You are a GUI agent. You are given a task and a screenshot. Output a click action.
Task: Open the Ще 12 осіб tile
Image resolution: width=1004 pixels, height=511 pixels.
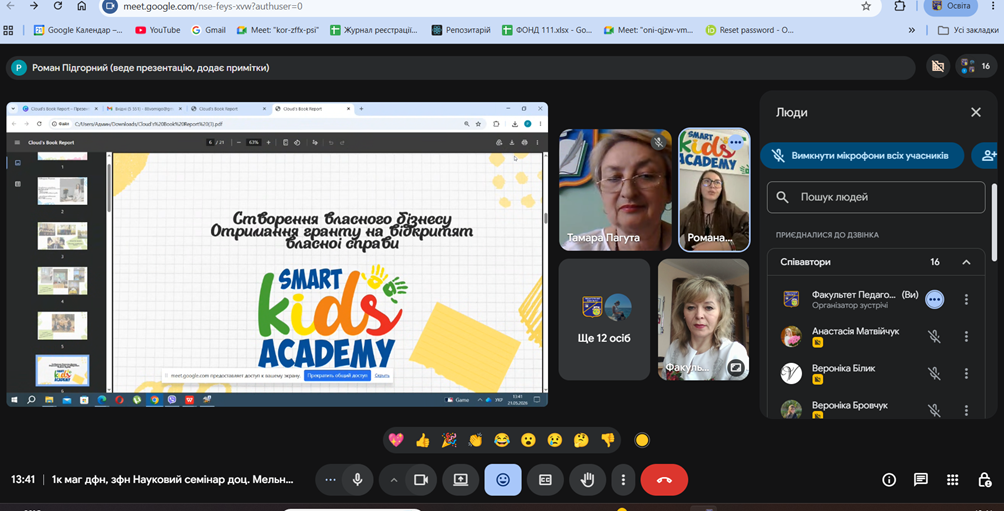tap(604, 320)
